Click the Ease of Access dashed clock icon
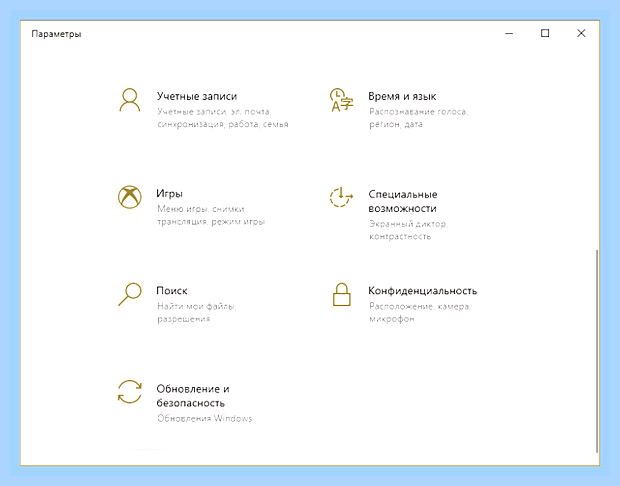Screen dimensions: 620x486 pos(341,197)
